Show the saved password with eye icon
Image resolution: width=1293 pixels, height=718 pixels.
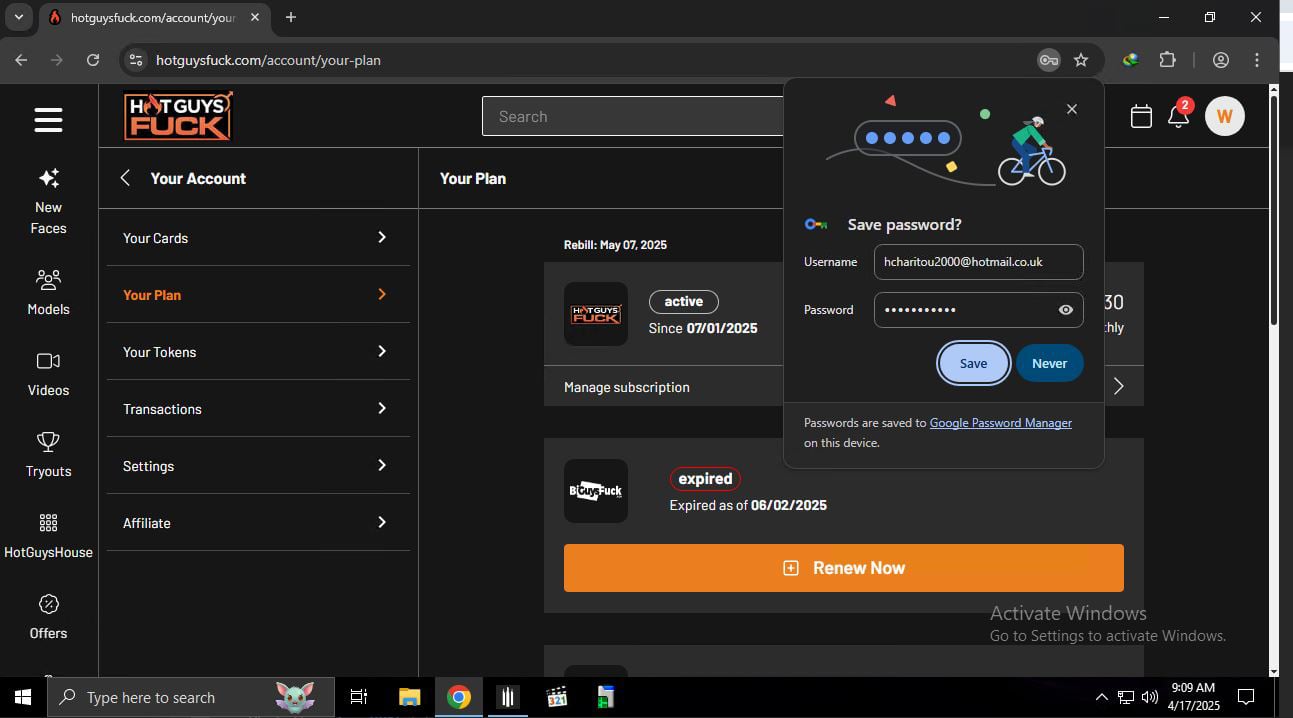(x=1066, y=310)
